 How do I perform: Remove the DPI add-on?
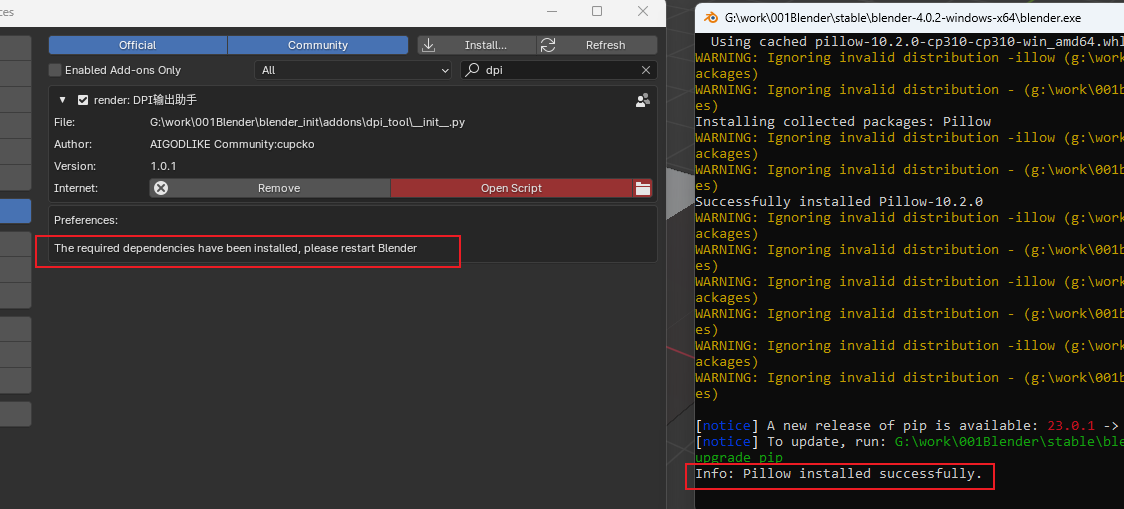tap(270, 188)
